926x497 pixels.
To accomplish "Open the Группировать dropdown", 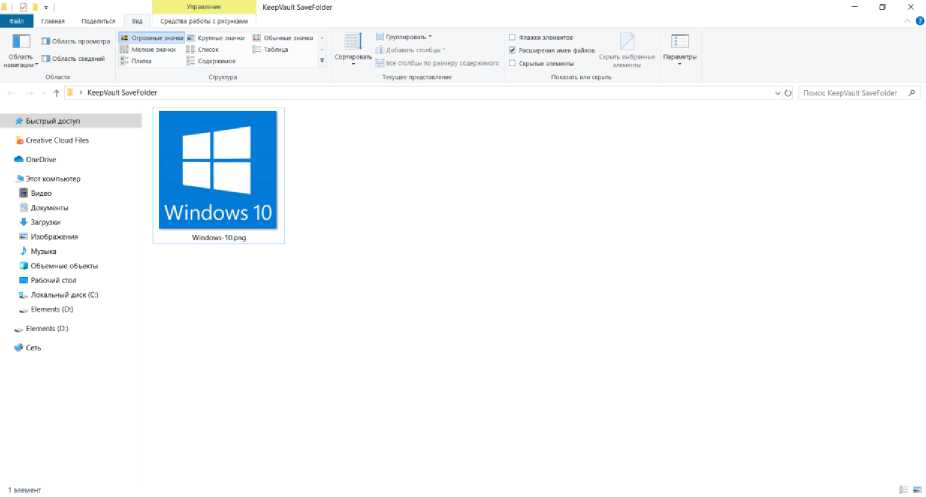I will [x=404, y=37].
